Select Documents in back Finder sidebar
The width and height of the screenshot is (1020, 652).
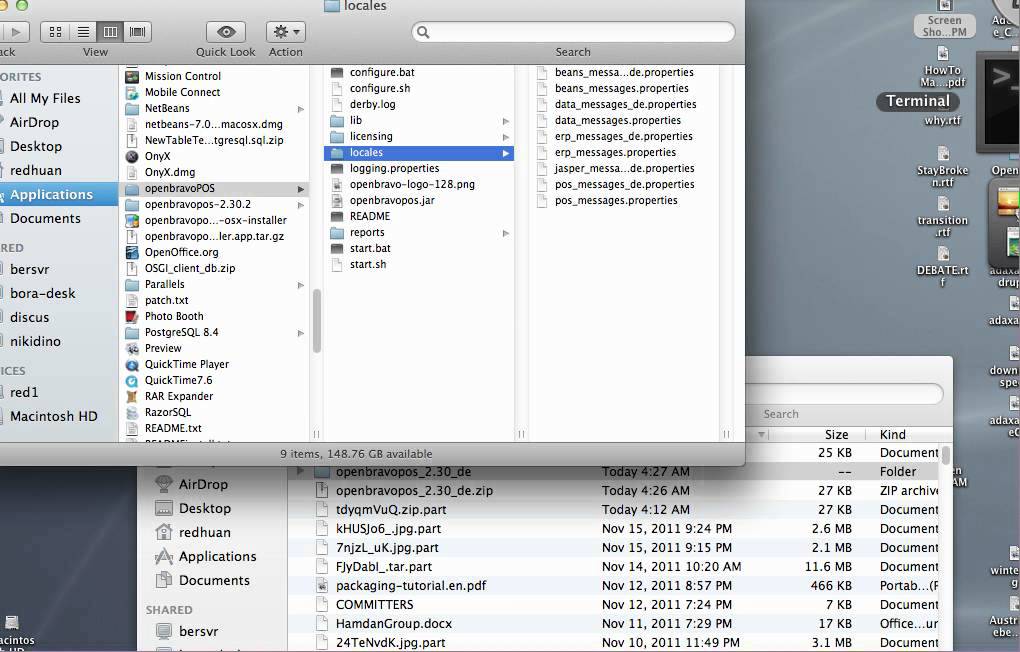tap(214, 581)
